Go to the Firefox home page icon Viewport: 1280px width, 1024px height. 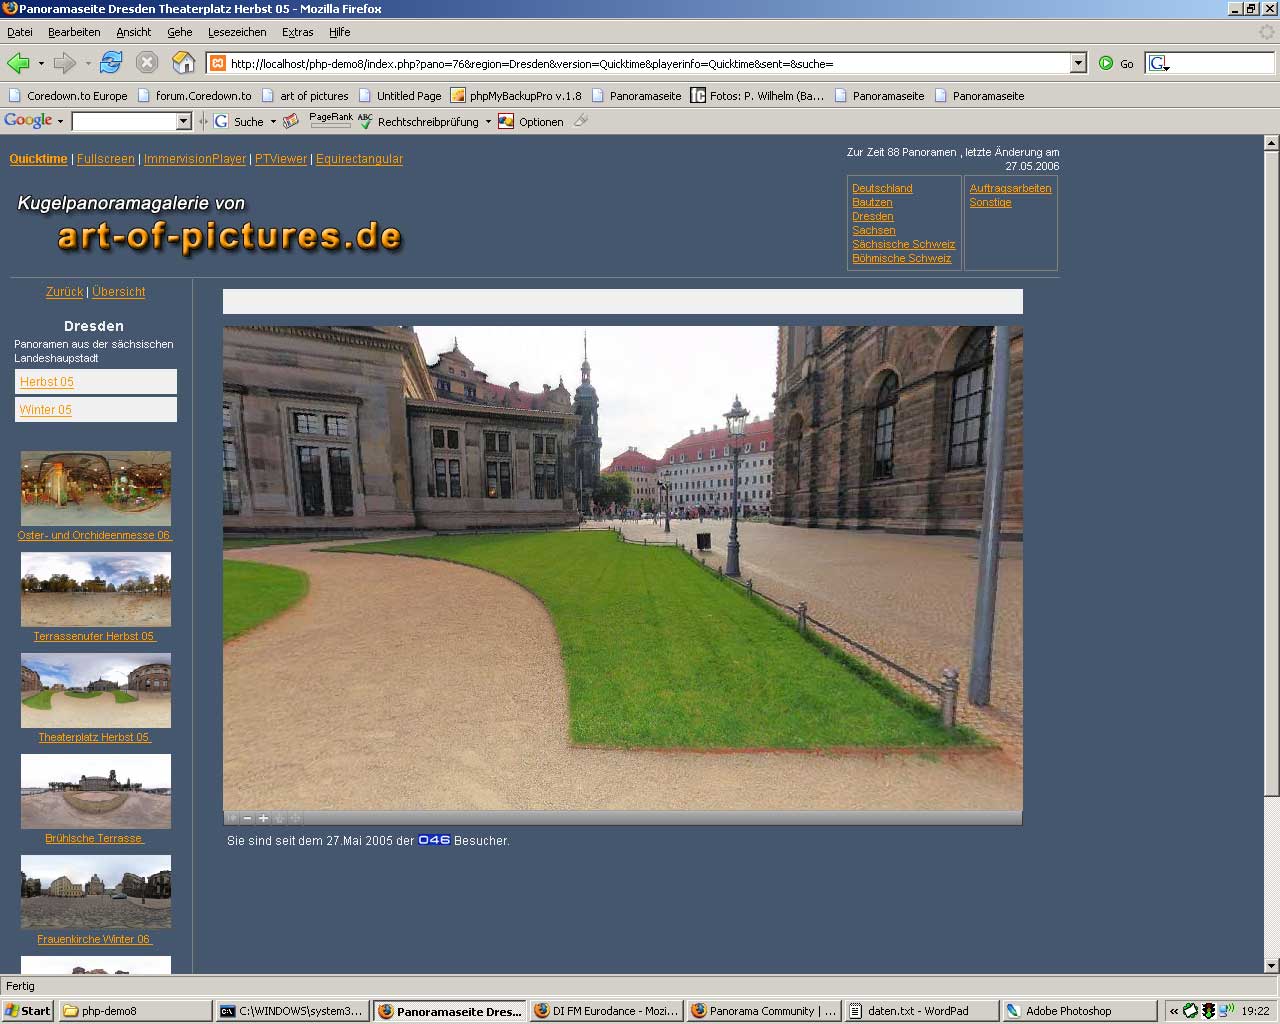tap(183, 63)
